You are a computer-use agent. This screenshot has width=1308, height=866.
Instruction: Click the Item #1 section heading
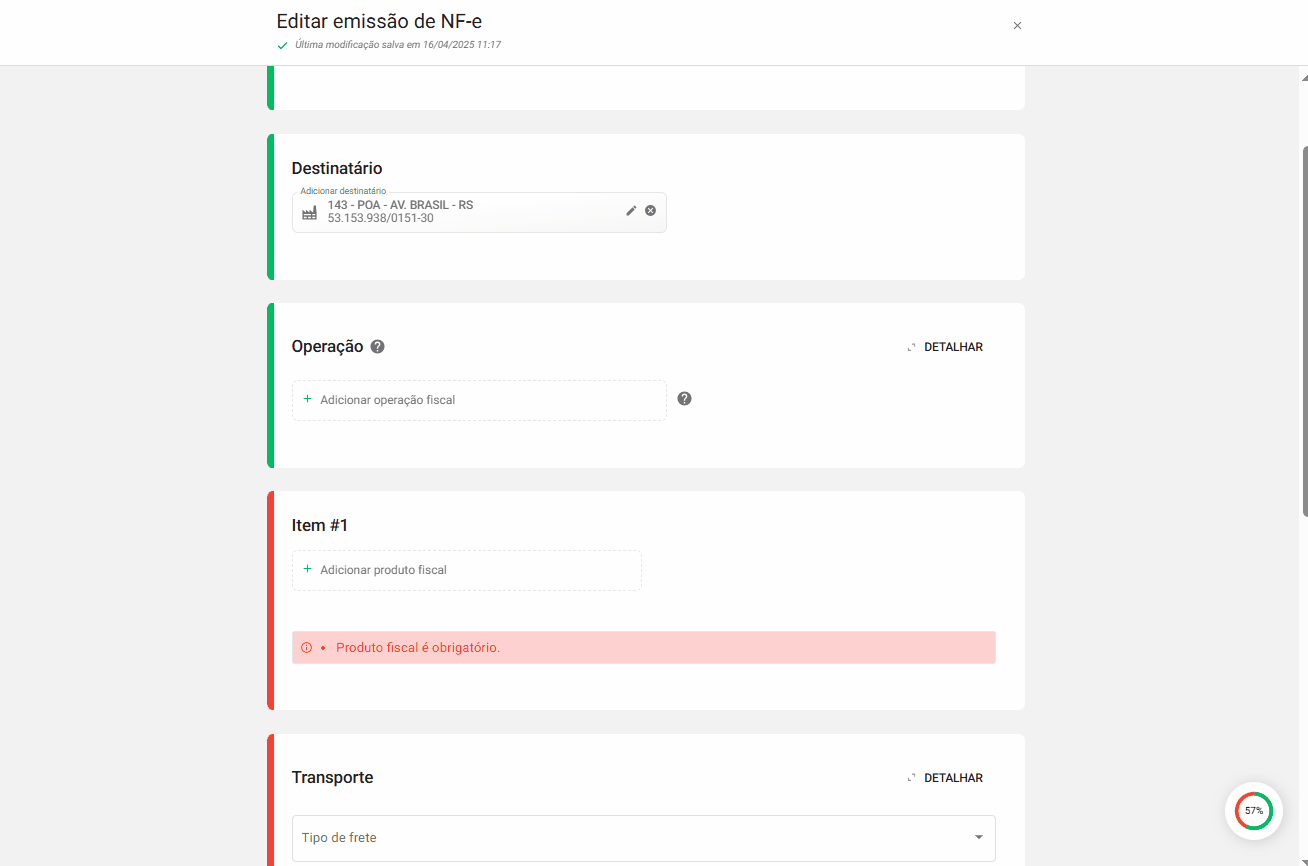pyautogui.click(x=320, y=525)
